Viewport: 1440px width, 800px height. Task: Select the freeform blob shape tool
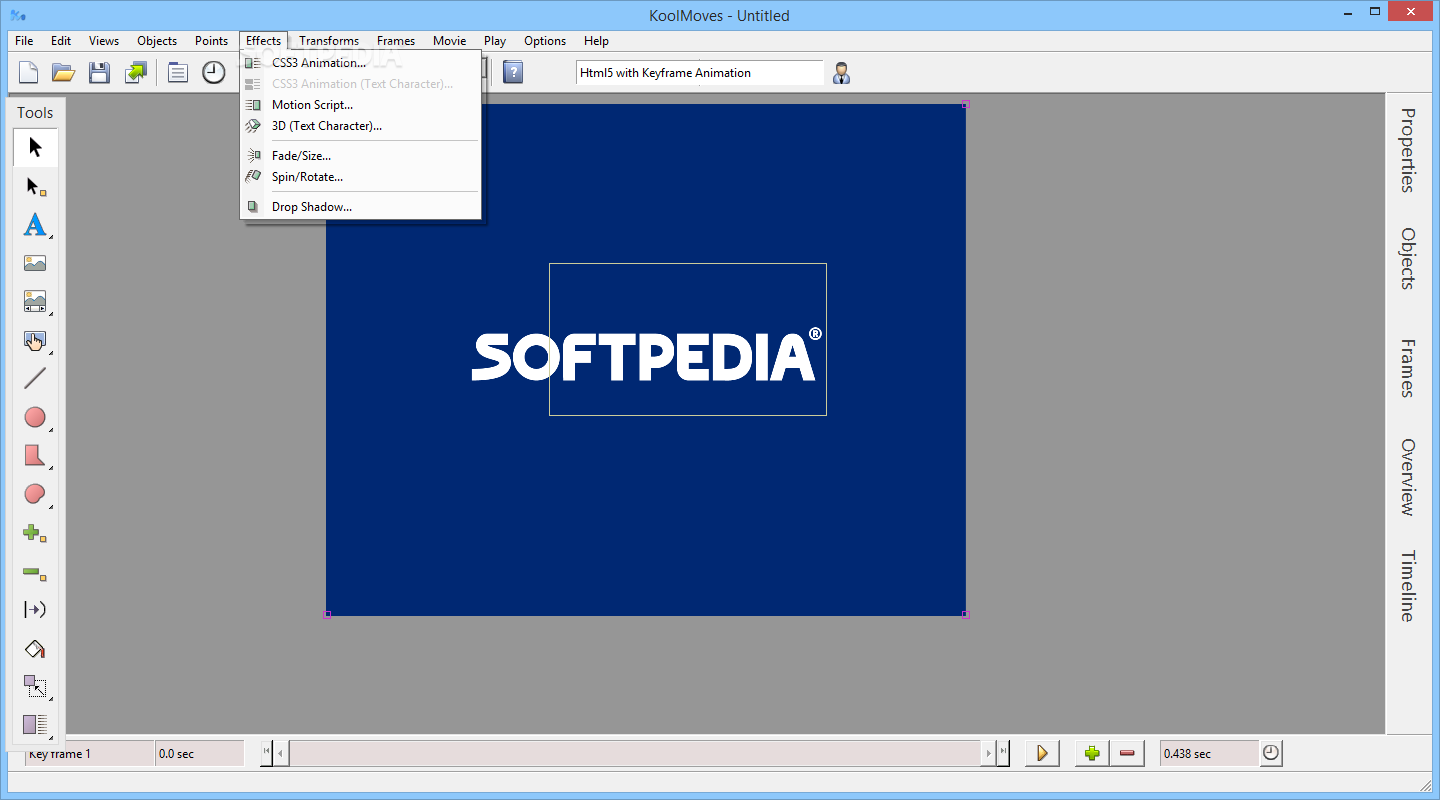pos(35,494)
